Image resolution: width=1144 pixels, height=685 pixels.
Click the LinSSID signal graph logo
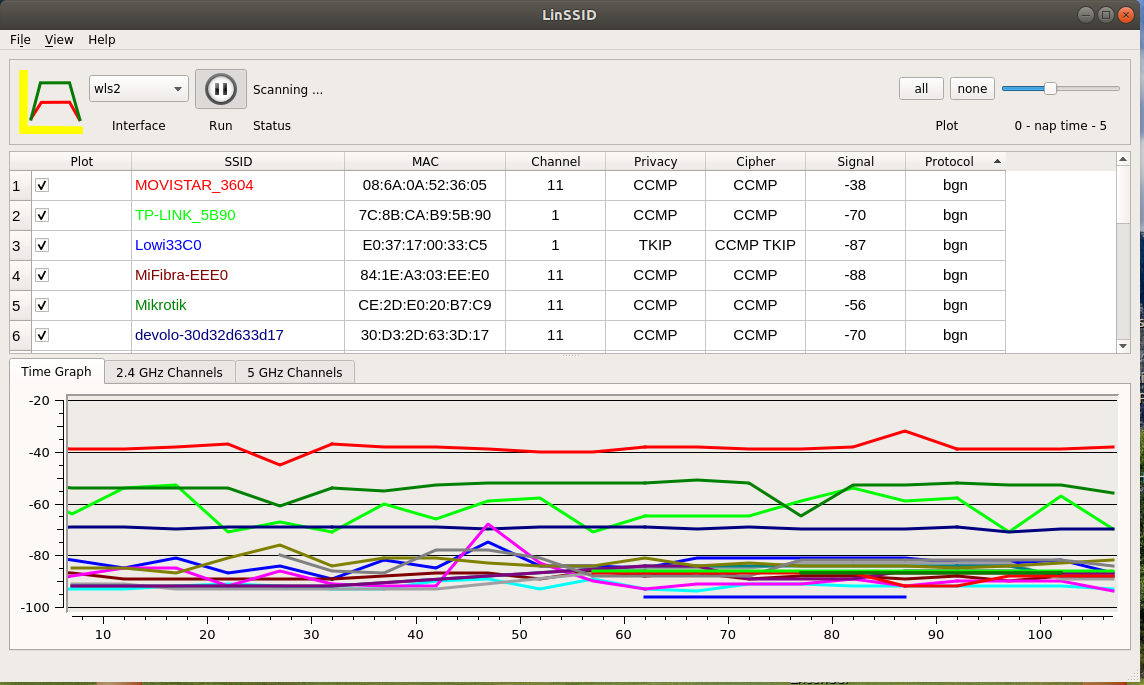tap(52, 101)
